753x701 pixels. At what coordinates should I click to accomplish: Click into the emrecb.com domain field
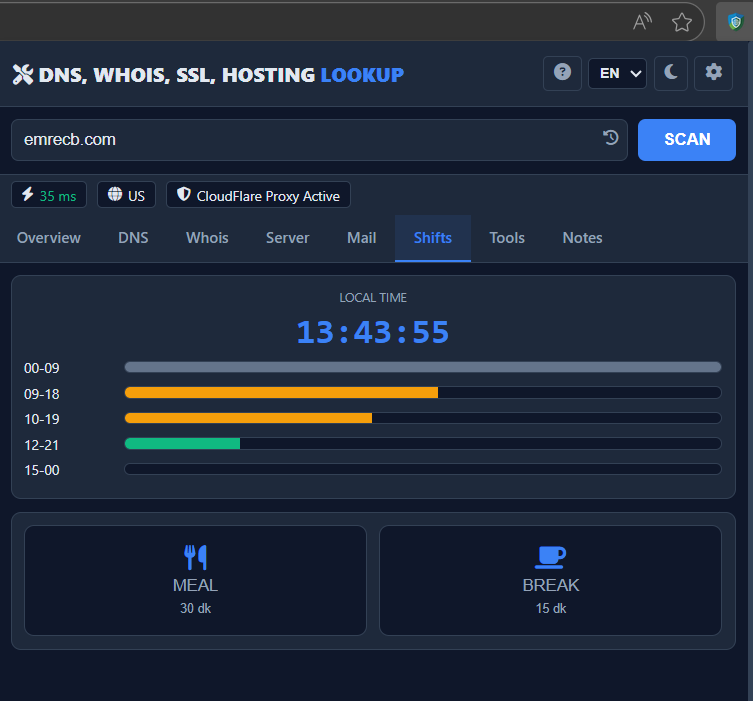click(x=300, y=140)
